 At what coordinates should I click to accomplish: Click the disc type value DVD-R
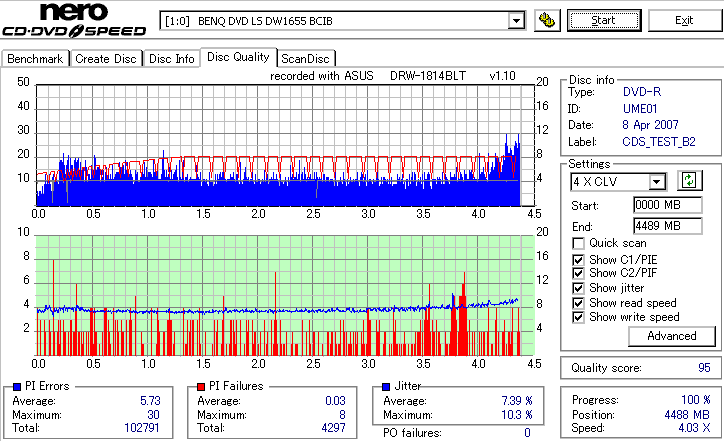click(x=642, y=92)
